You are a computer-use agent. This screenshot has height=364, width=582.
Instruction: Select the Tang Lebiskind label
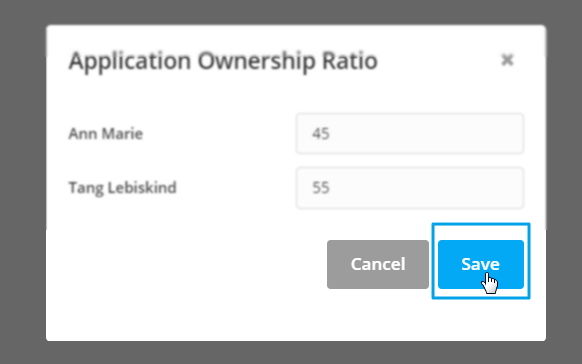[x=122, y=188]
